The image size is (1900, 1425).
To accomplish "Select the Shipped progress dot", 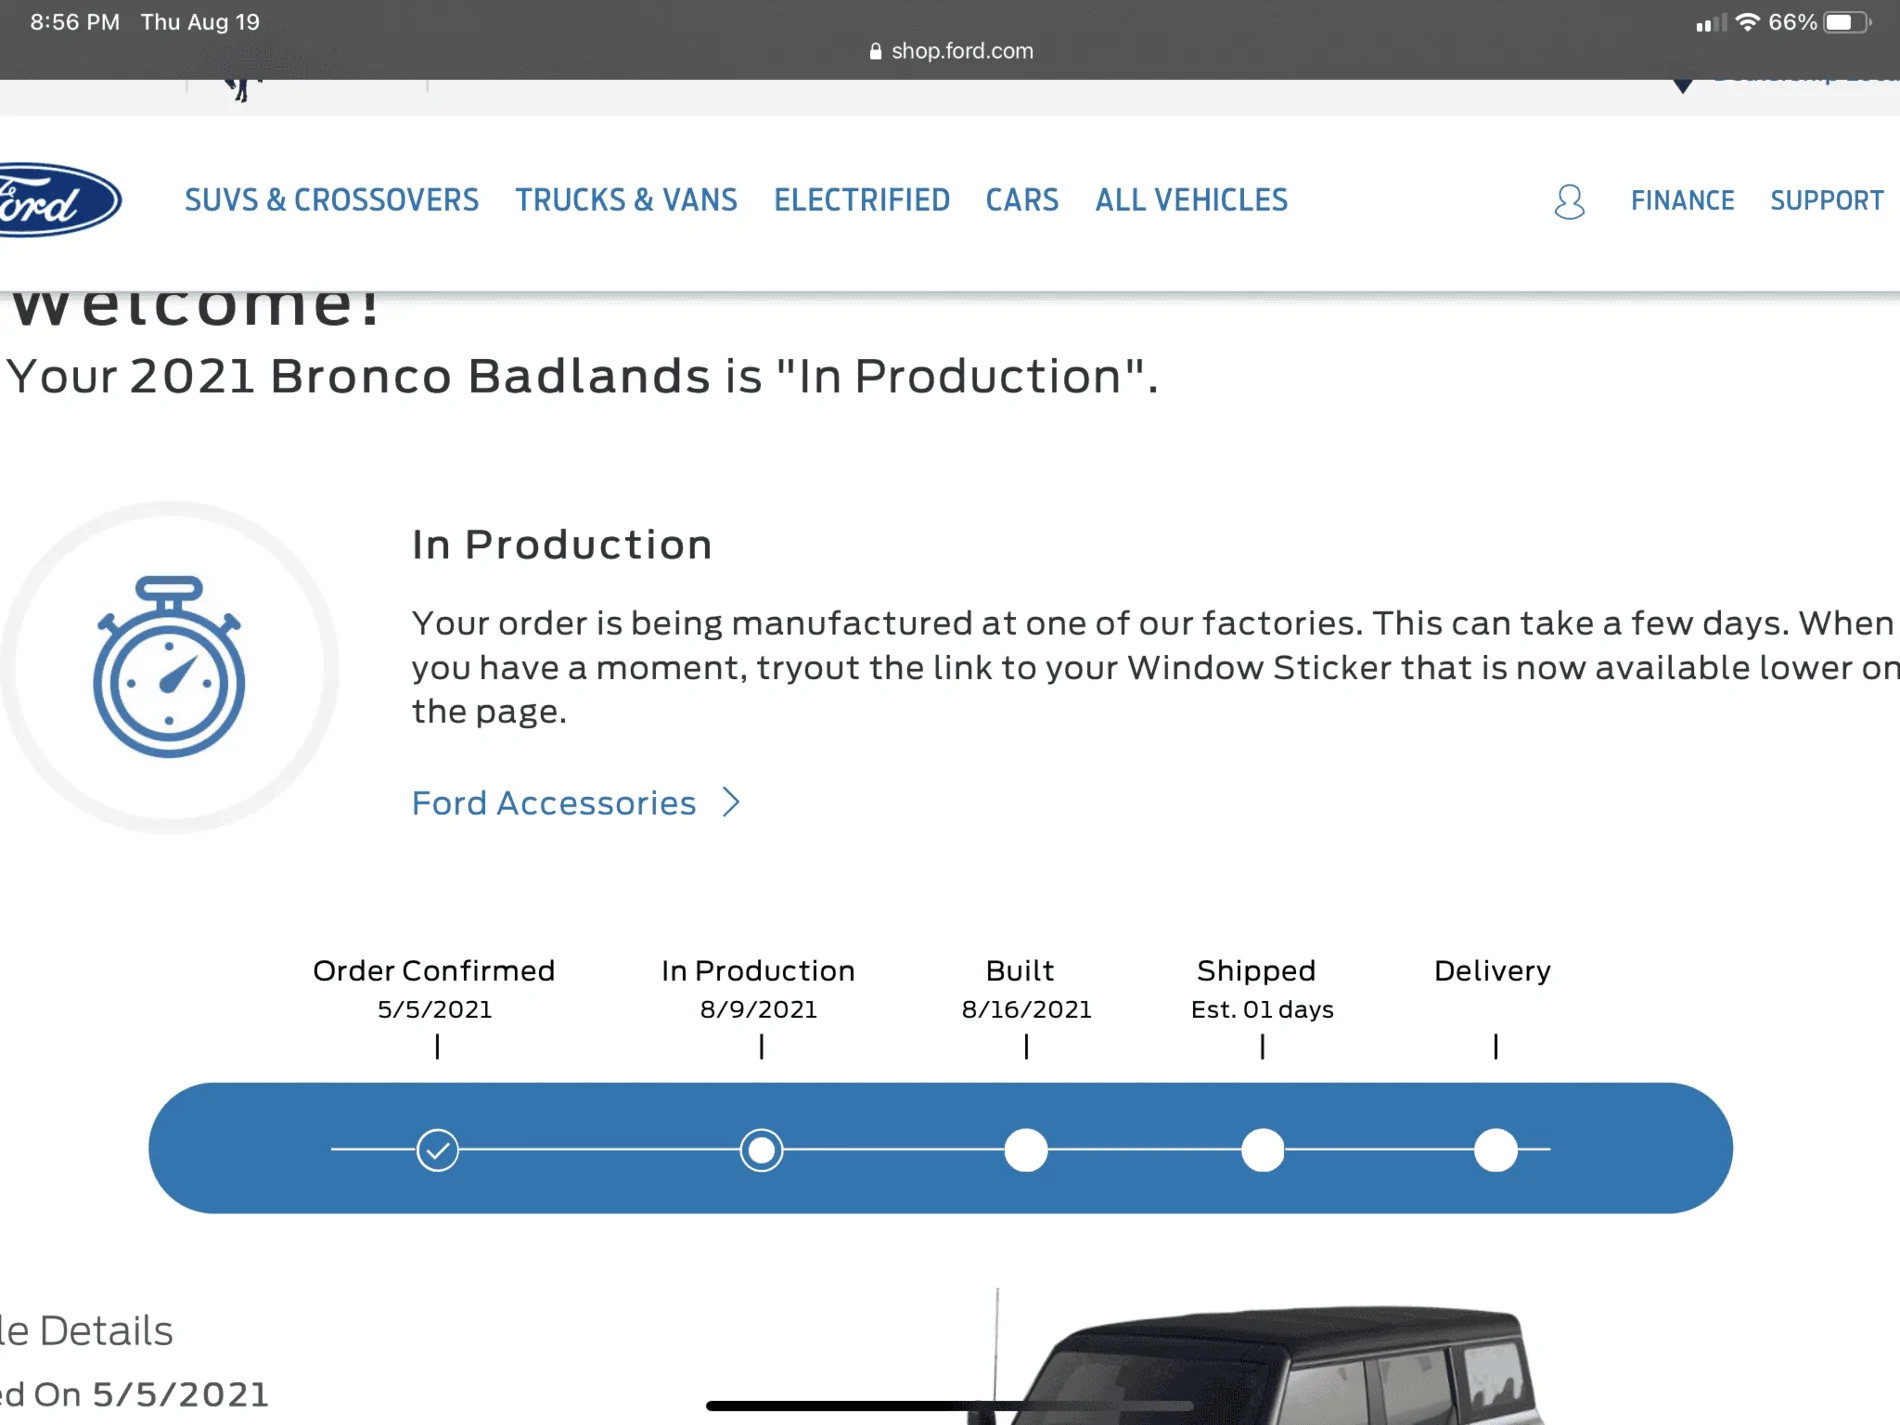I will point(1263,1150).
